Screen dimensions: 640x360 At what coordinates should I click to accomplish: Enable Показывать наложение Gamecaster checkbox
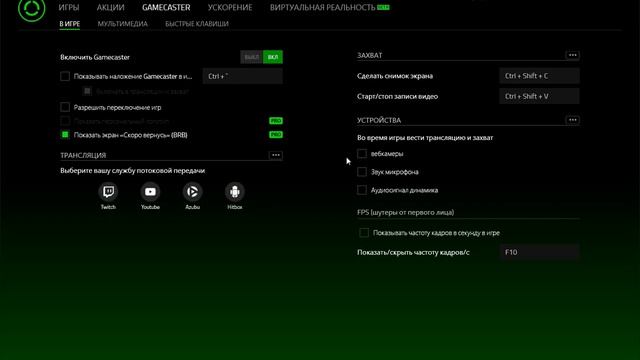point(65,76)
